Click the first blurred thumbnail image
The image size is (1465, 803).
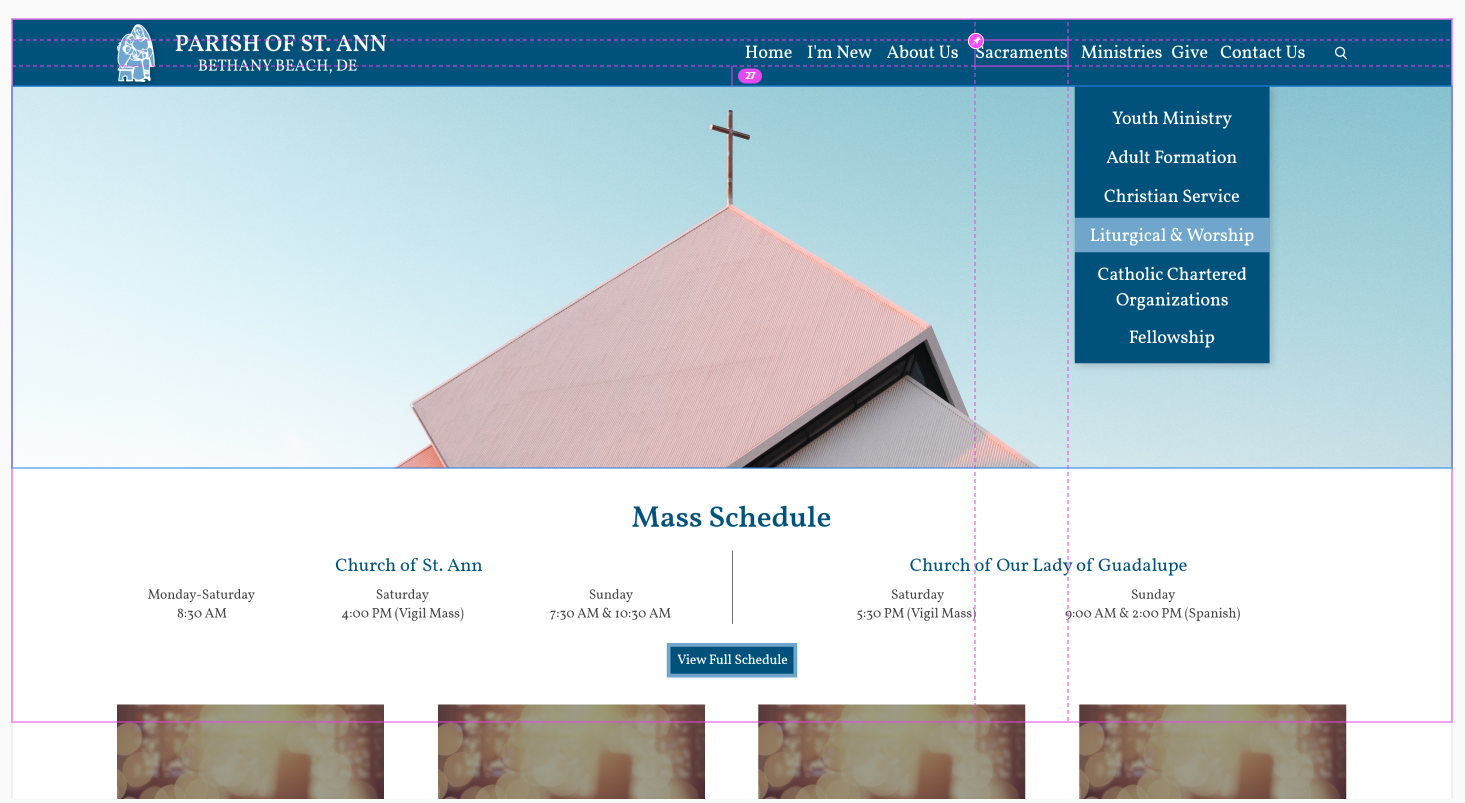[x=250, y=751]
